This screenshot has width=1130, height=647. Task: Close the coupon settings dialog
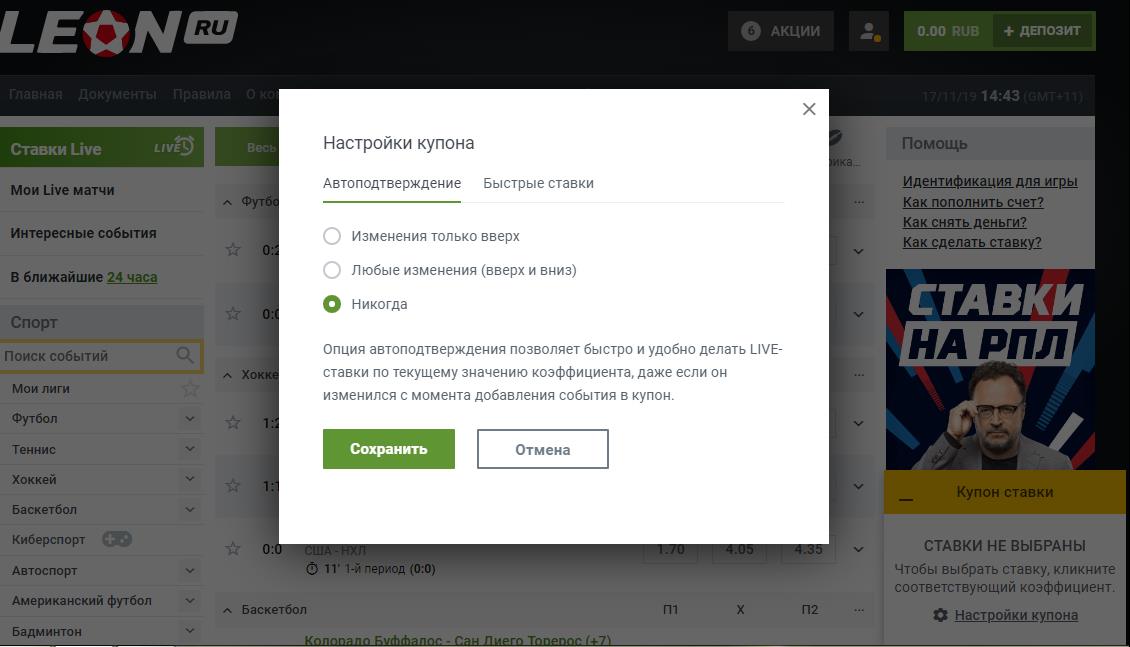click(809, 109)
